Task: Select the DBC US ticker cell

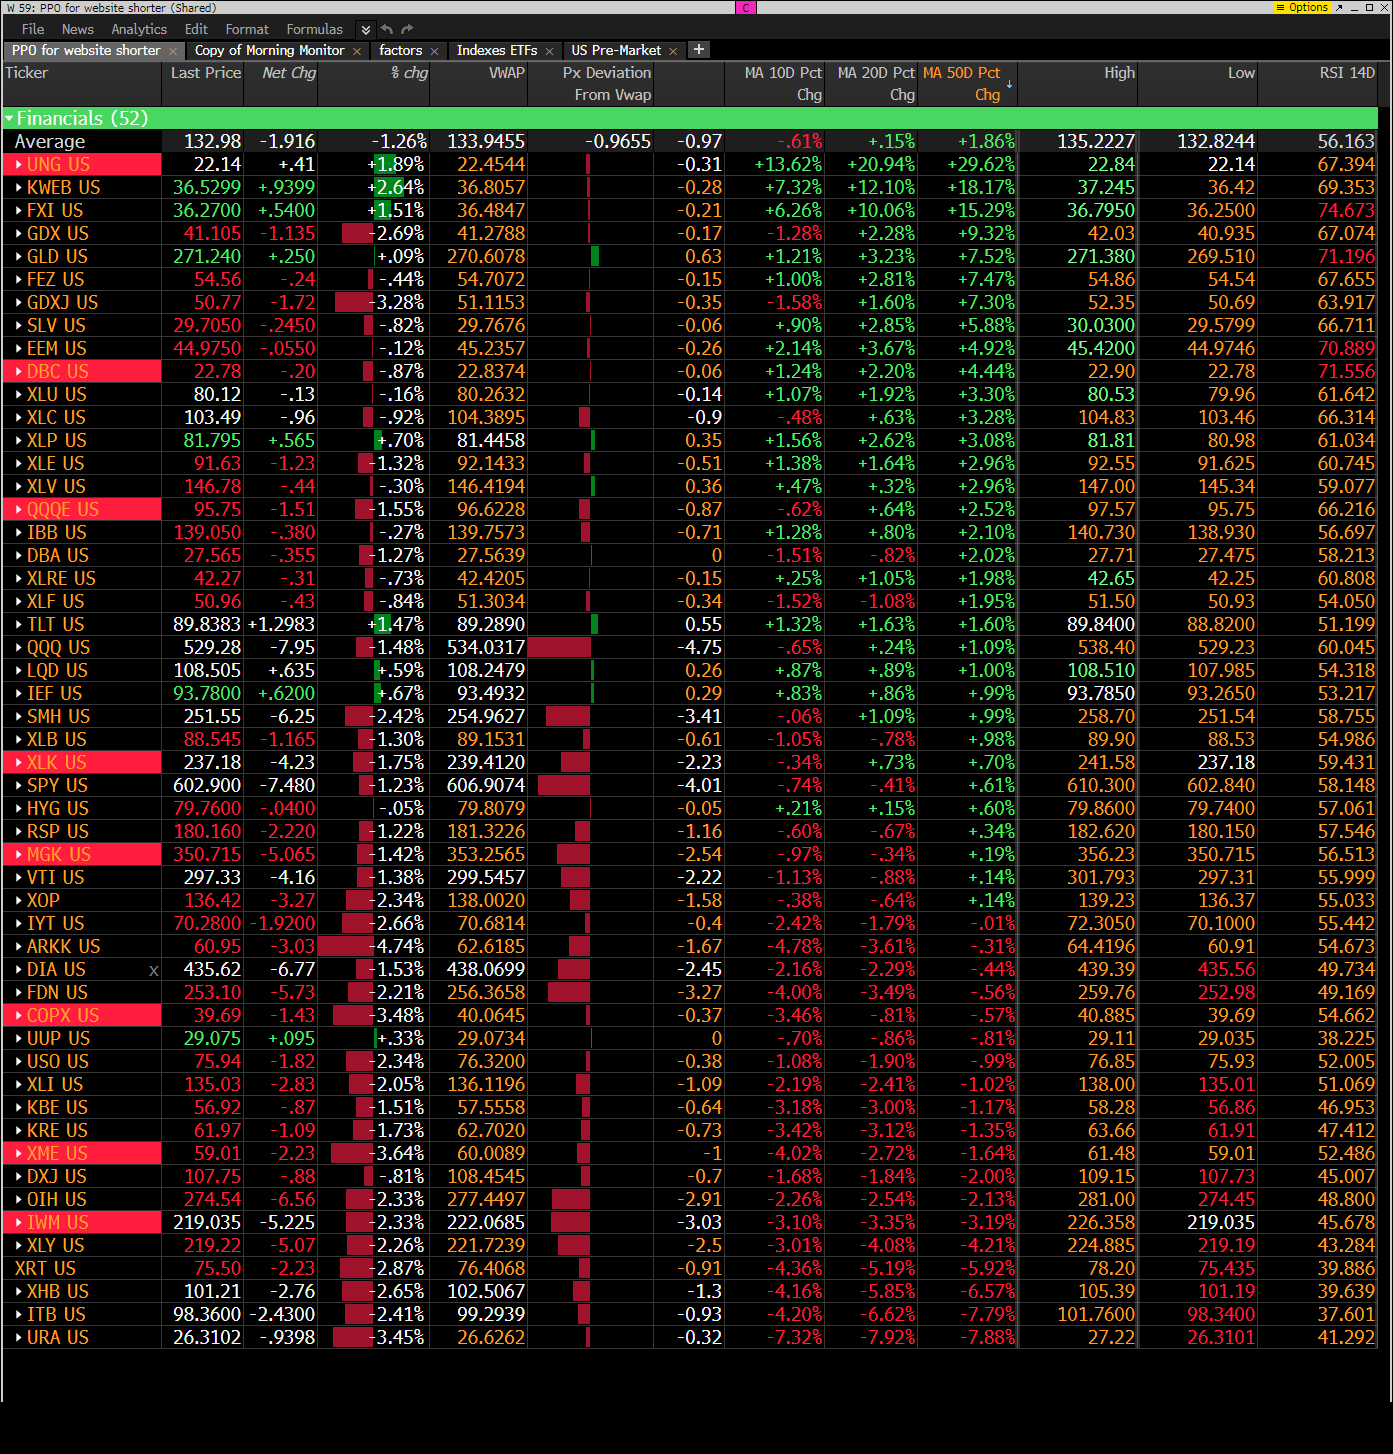Action: pos(82,372)
